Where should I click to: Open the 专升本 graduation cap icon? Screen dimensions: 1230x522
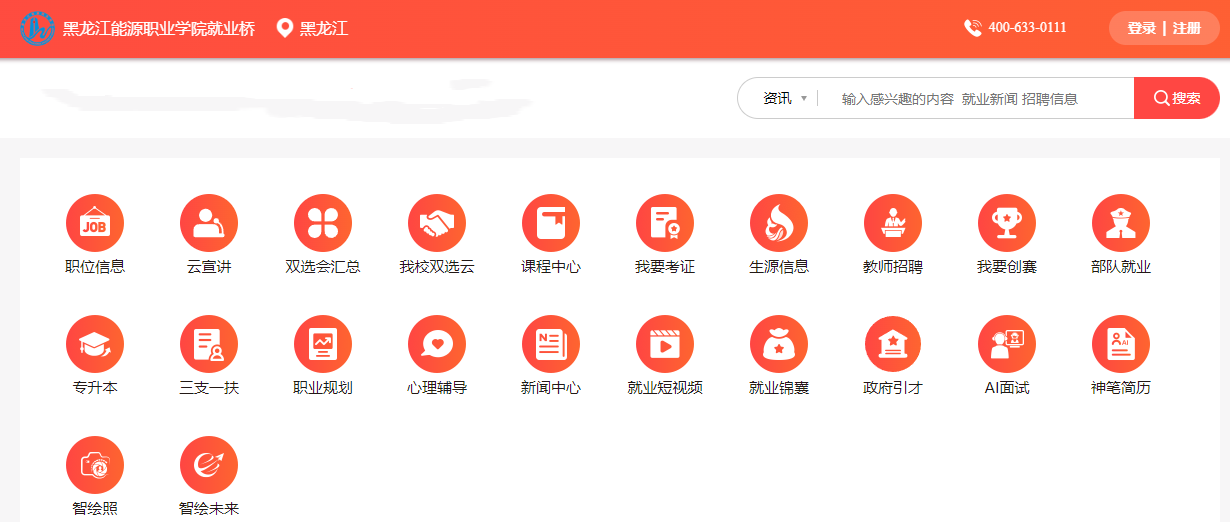pos(94,344)
